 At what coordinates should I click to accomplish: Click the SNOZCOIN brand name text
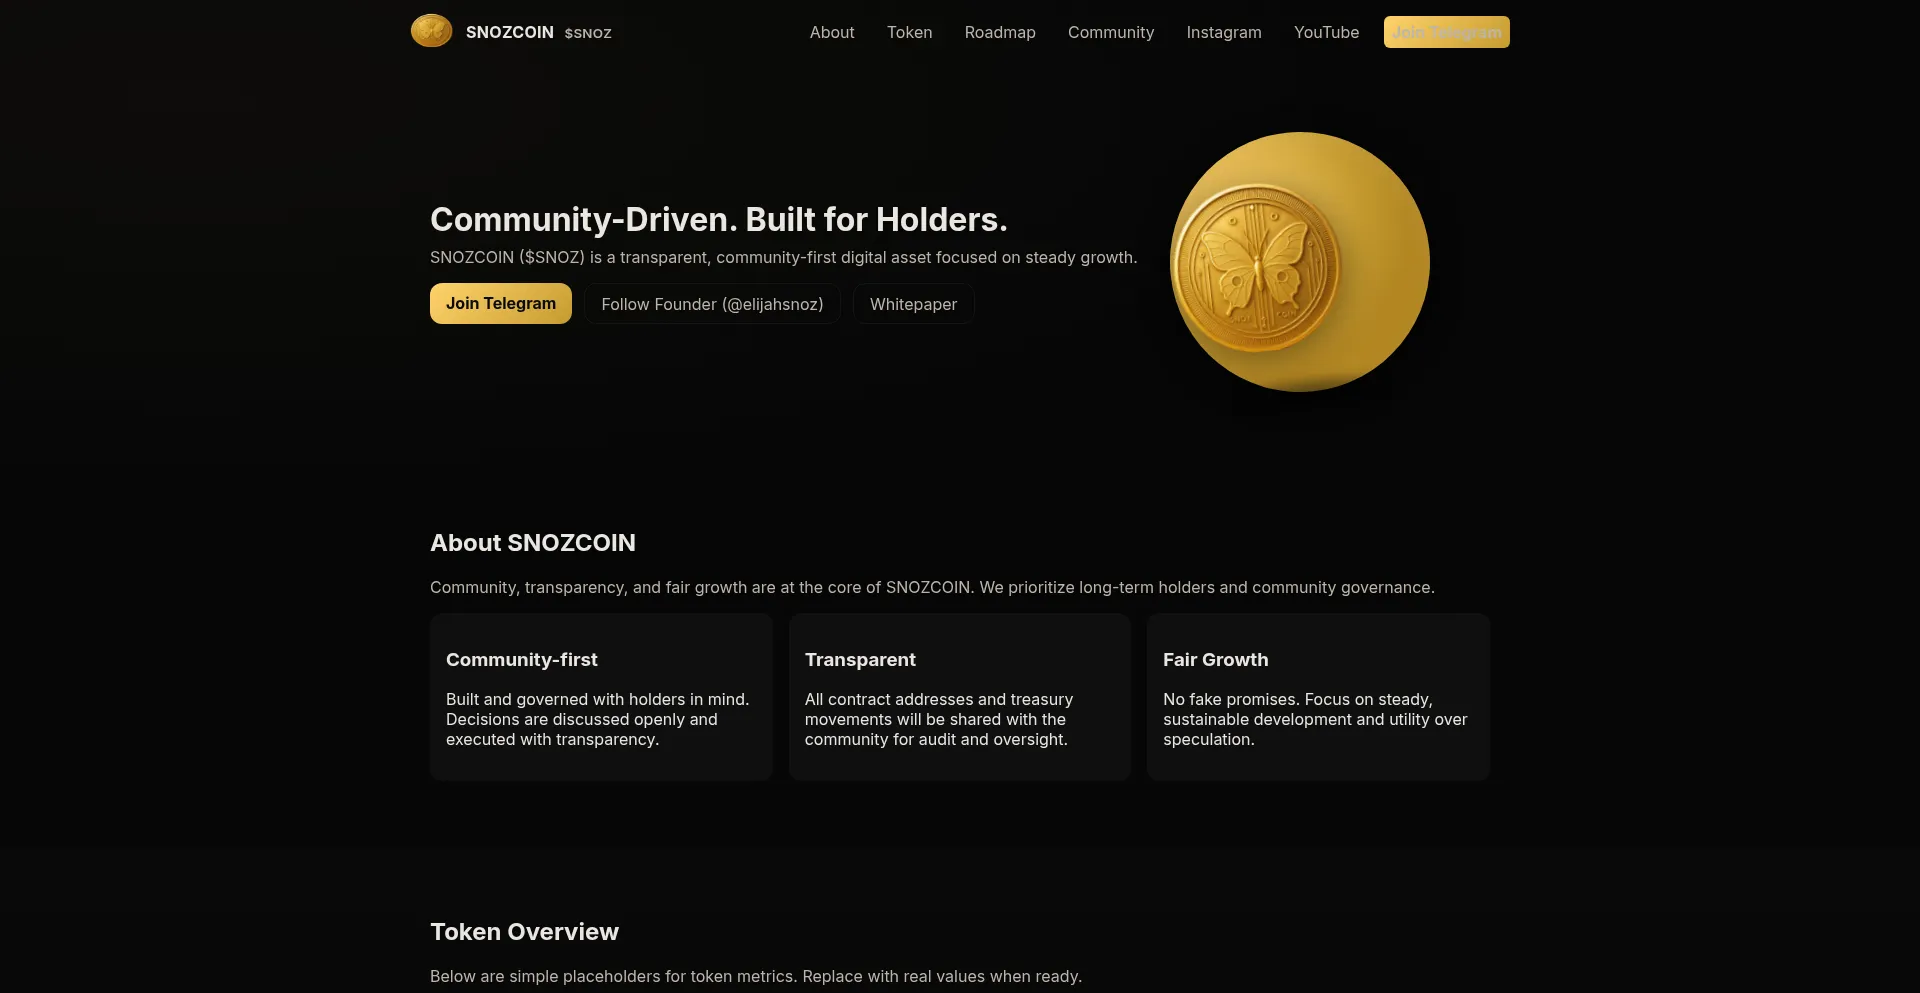pos(510,32)
